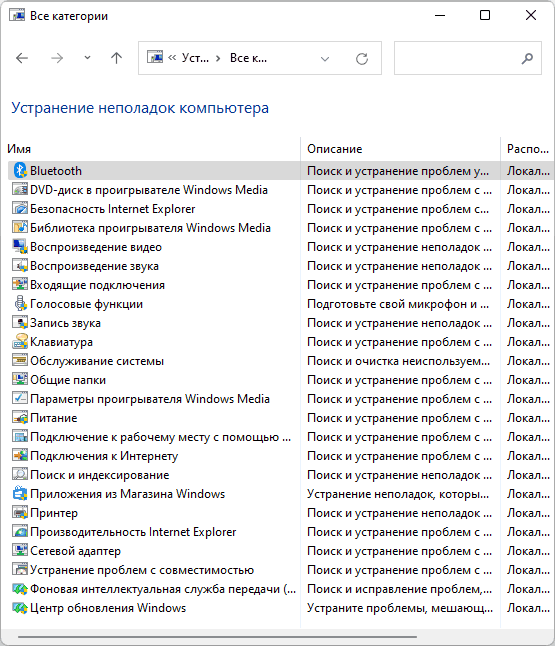
Task: Open the recent locations chevron
Action: pyautogui.click(x=87, y=58)
